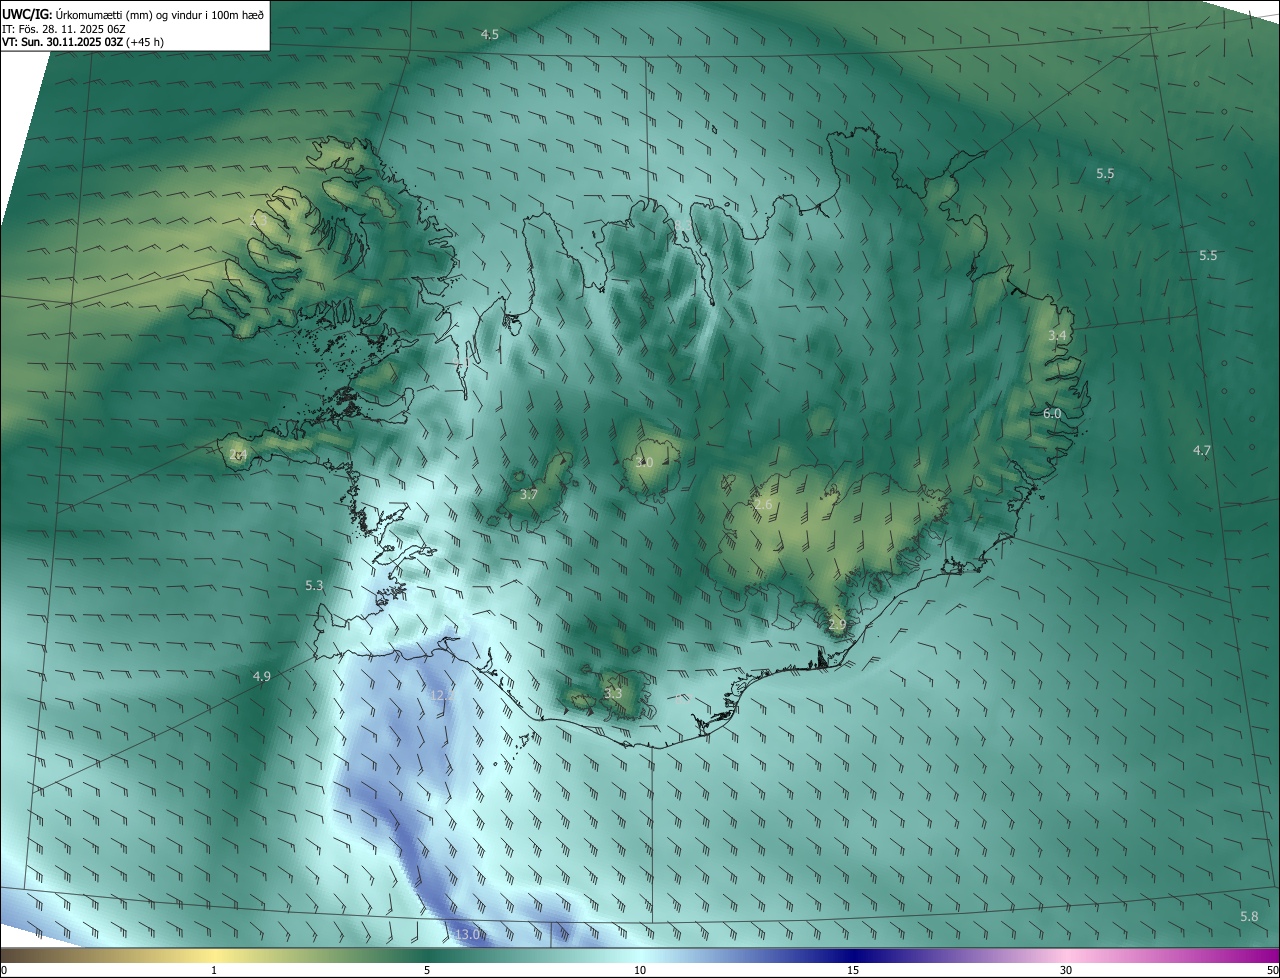Click the 2.9 value near the south coast
The height and width of the screenshot is (978, 1280).
tap(838, 624)
